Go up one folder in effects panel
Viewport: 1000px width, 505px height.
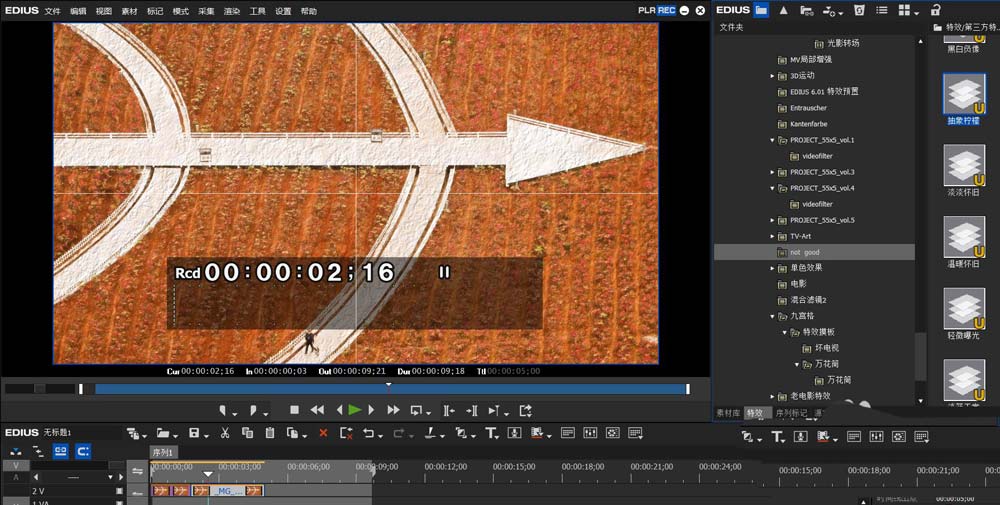[x=784, y=10]
